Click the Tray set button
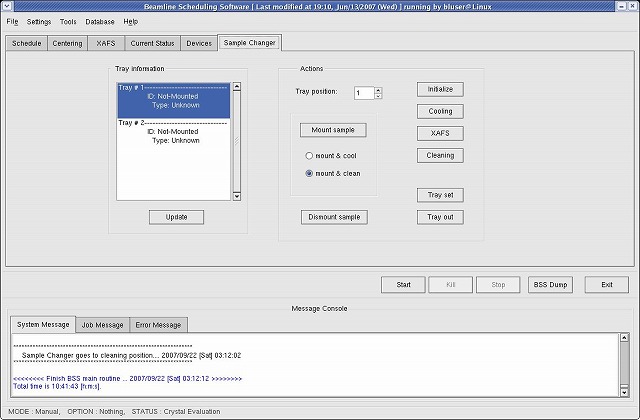 (x=440, y=195)
